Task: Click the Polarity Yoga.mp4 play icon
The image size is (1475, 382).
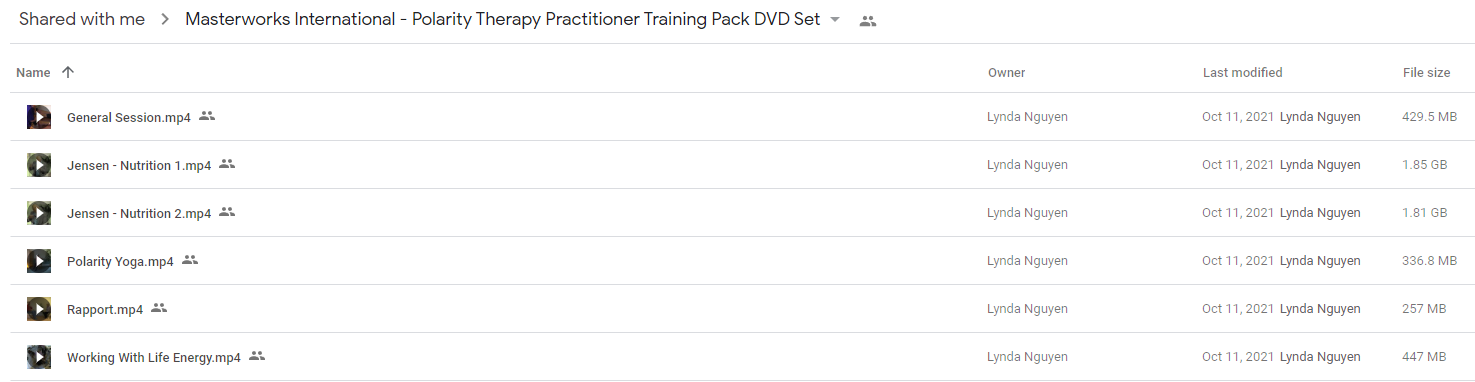Action: [39, 261]
